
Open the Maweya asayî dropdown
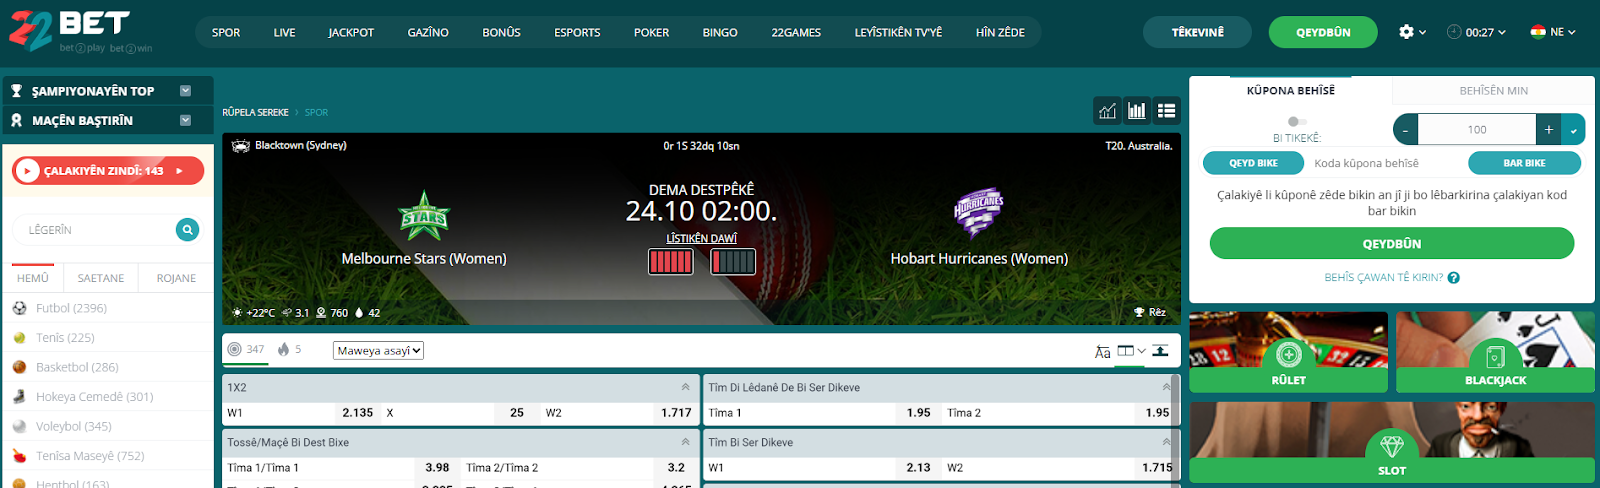pos(379,351)
